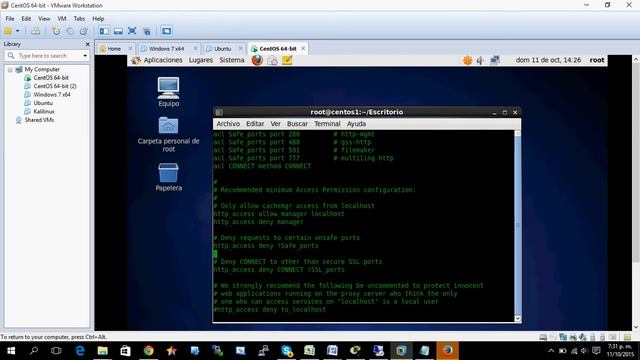Open the Aplicaciones menu in CentOS

(162, 60)
